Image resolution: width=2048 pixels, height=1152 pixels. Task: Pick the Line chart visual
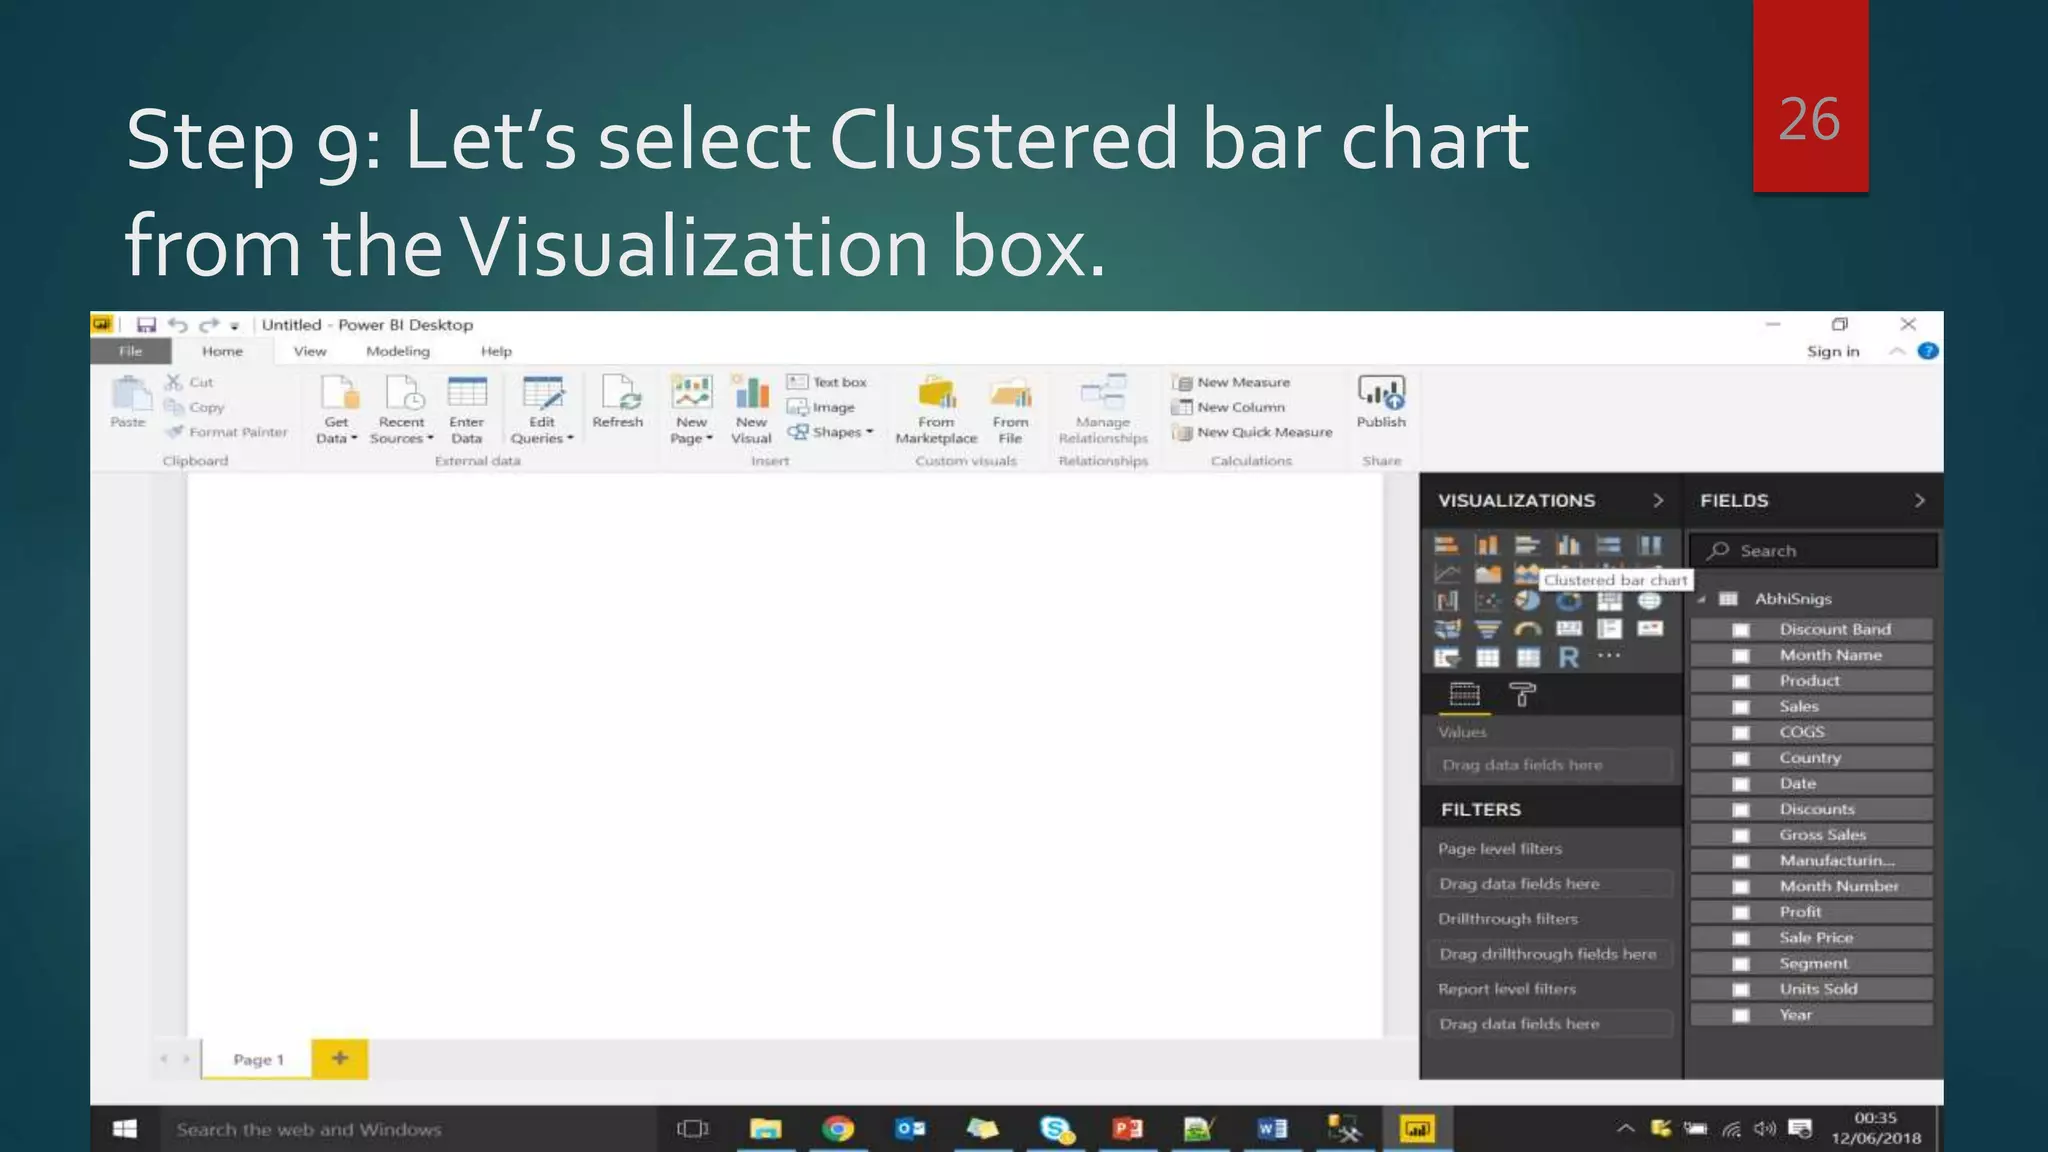[1446, 573]
